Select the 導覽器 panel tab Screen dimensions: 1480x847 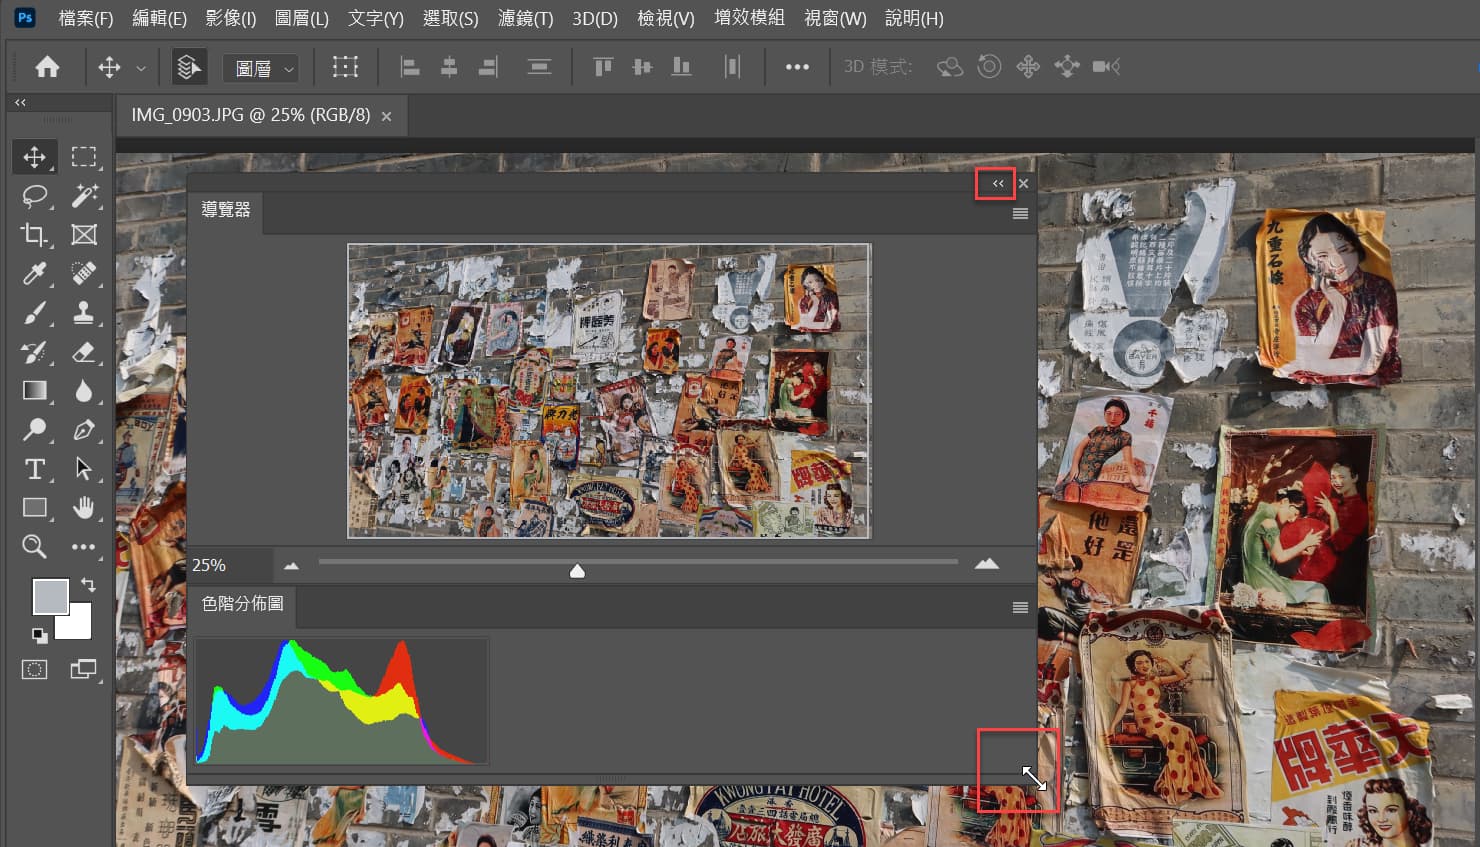coord(226,210)
